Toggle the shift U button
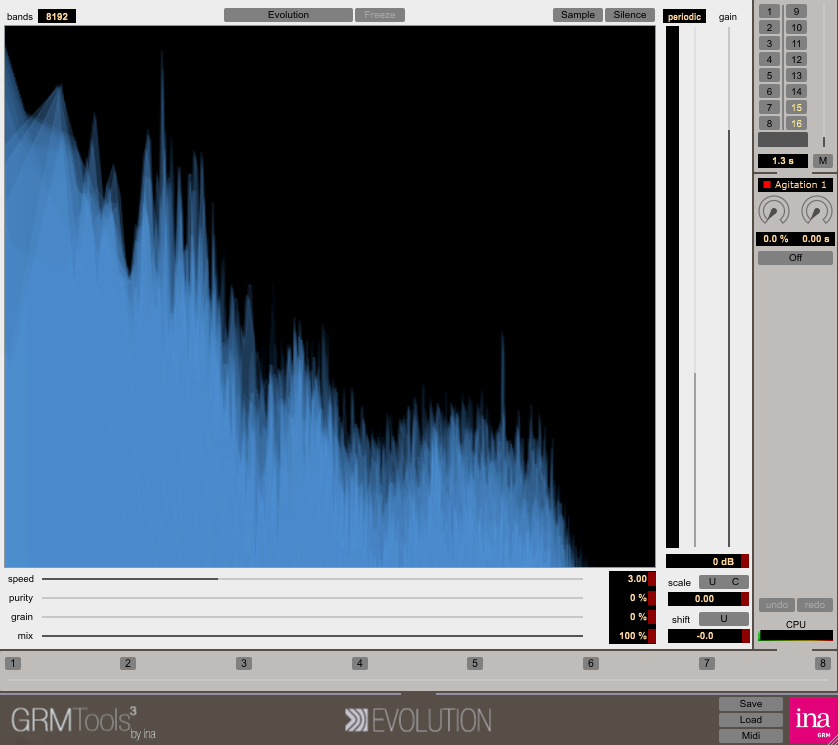 click(x=724, y=619)
